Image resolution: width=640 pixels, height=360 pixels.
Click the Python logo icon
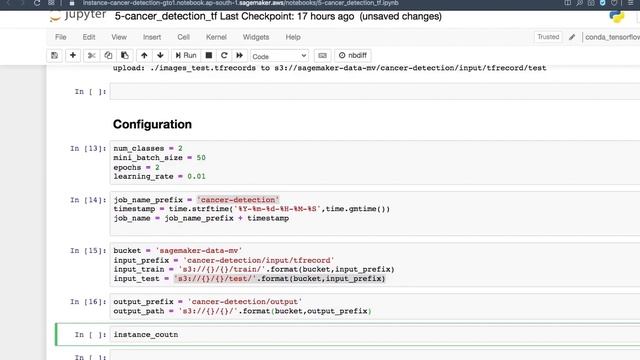coord(616,16)
